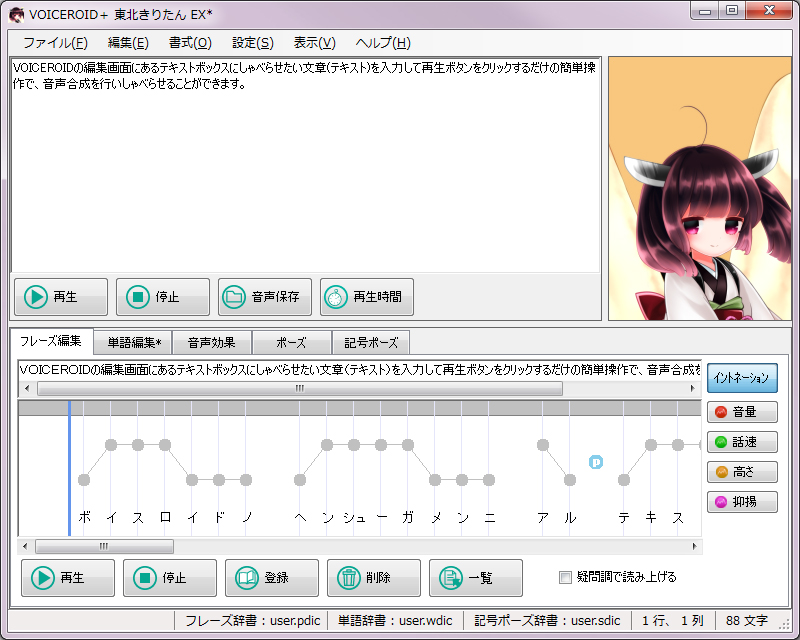Stop playback with the upper 停止 button
The image size is (800, 640).
point(163,297)
